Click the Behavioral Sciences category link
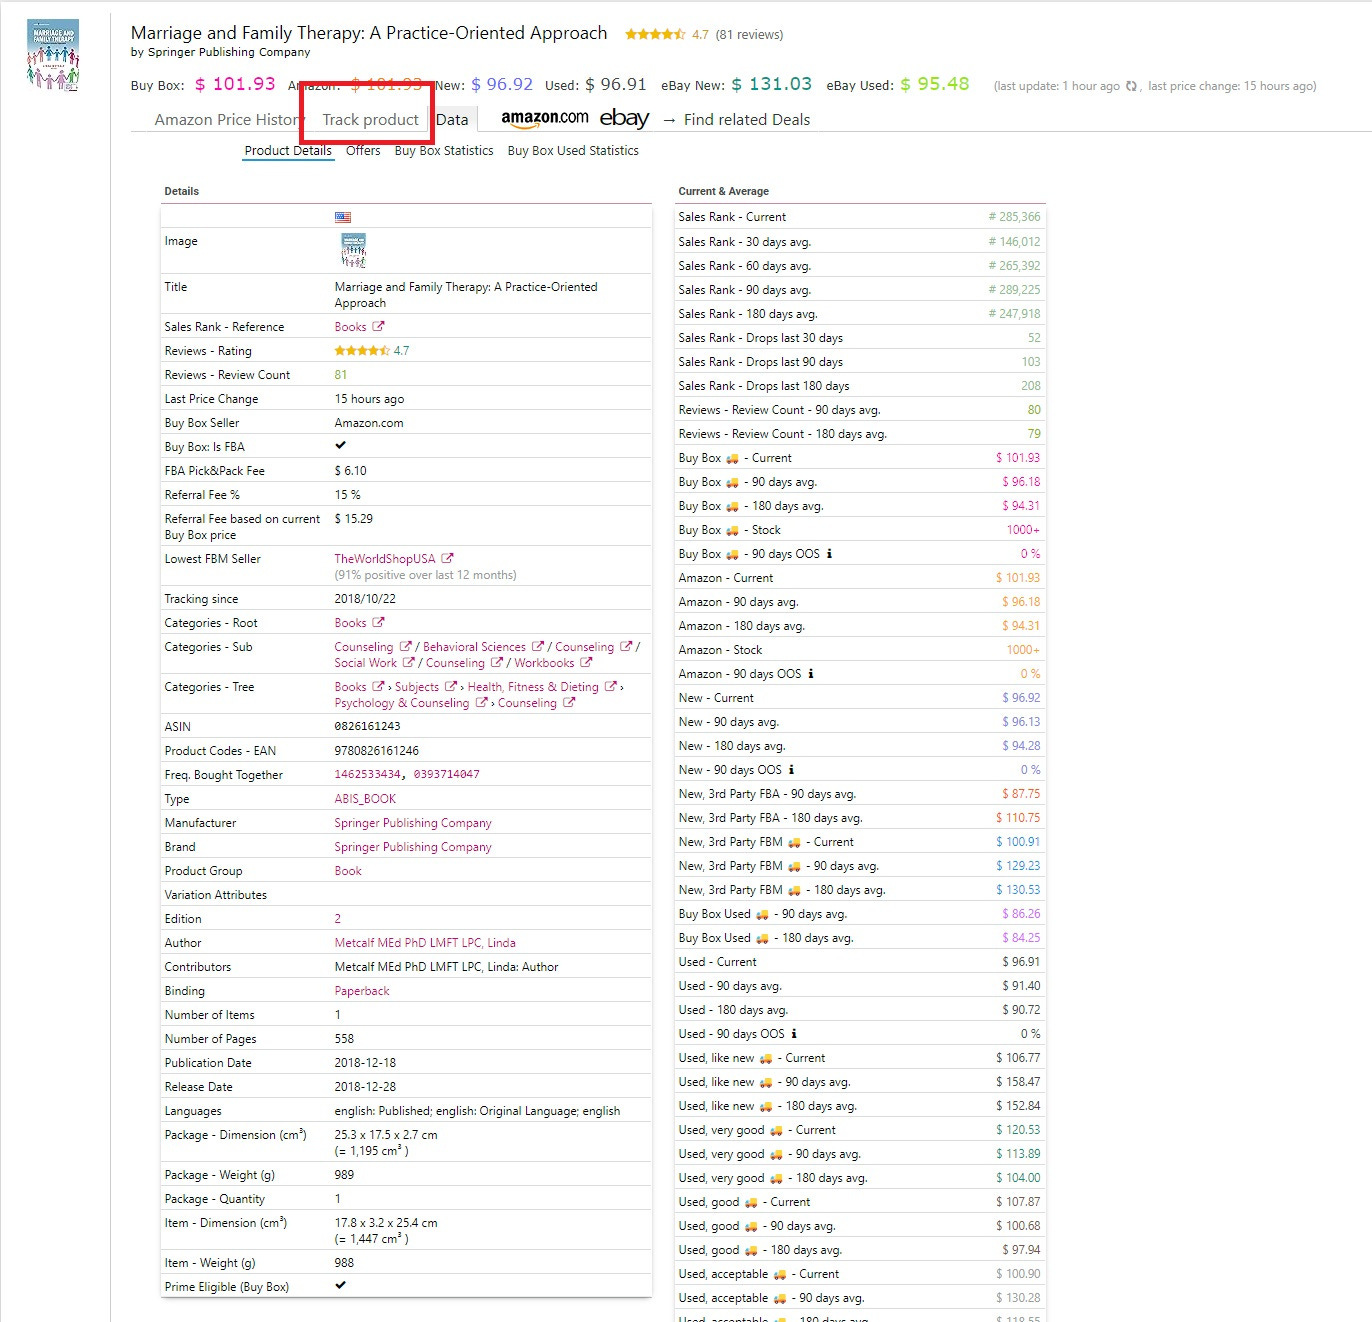 (x=474, y=647)
